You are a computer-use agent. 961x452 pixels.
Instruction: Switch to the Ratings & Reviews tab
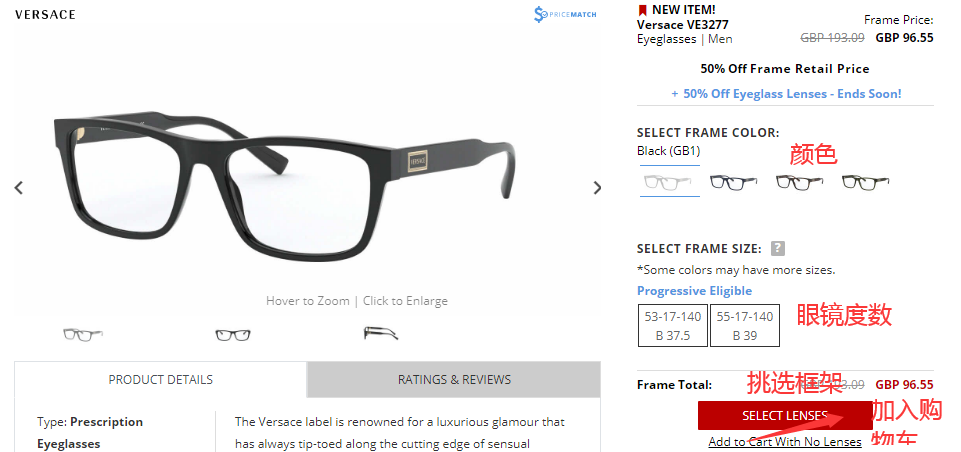click(454, 380)
